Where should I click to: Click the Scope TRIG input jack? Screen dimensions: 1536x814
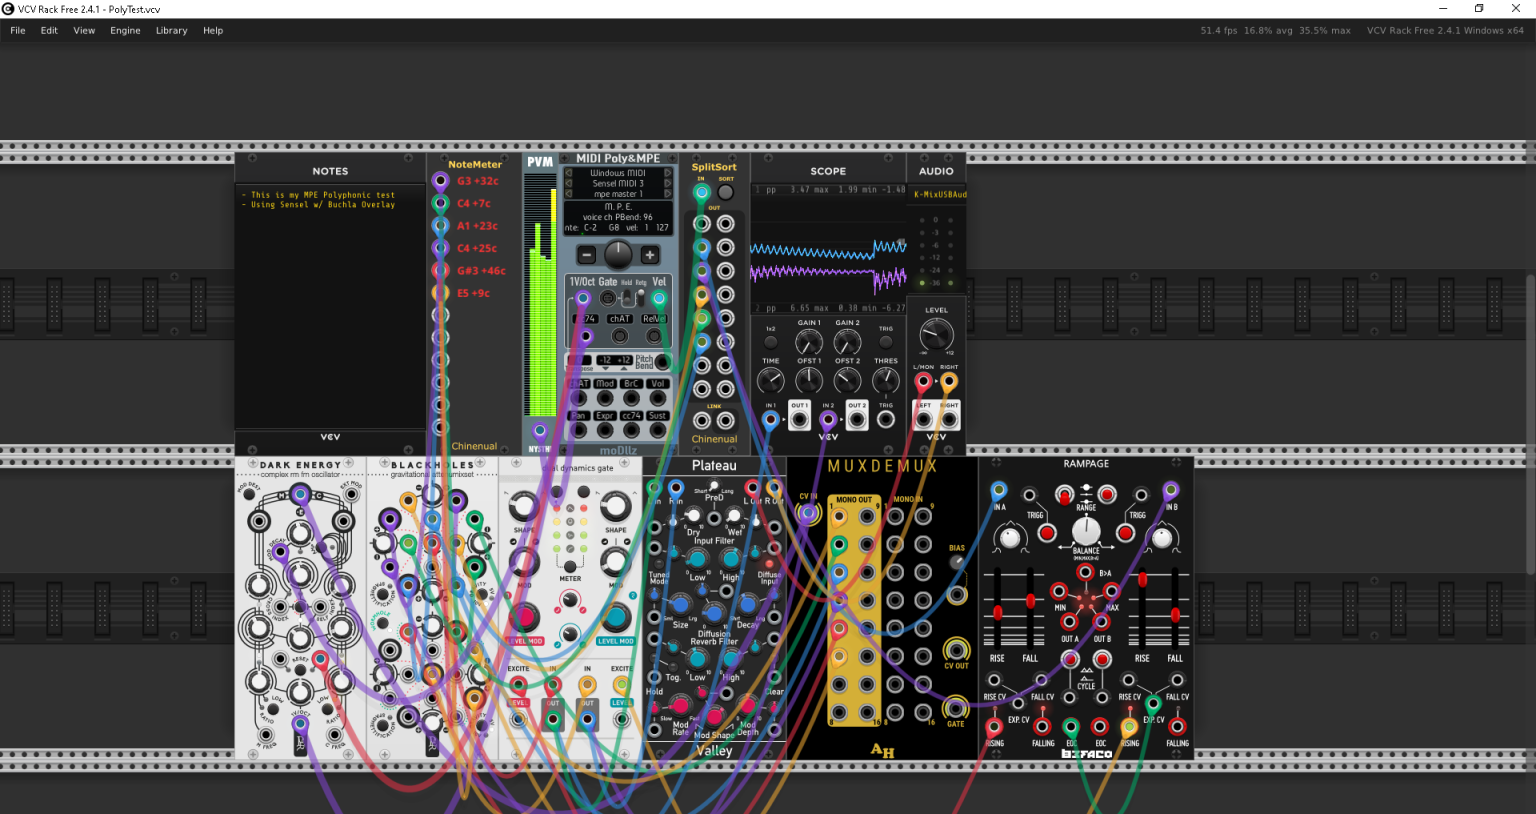click(886, 420)
